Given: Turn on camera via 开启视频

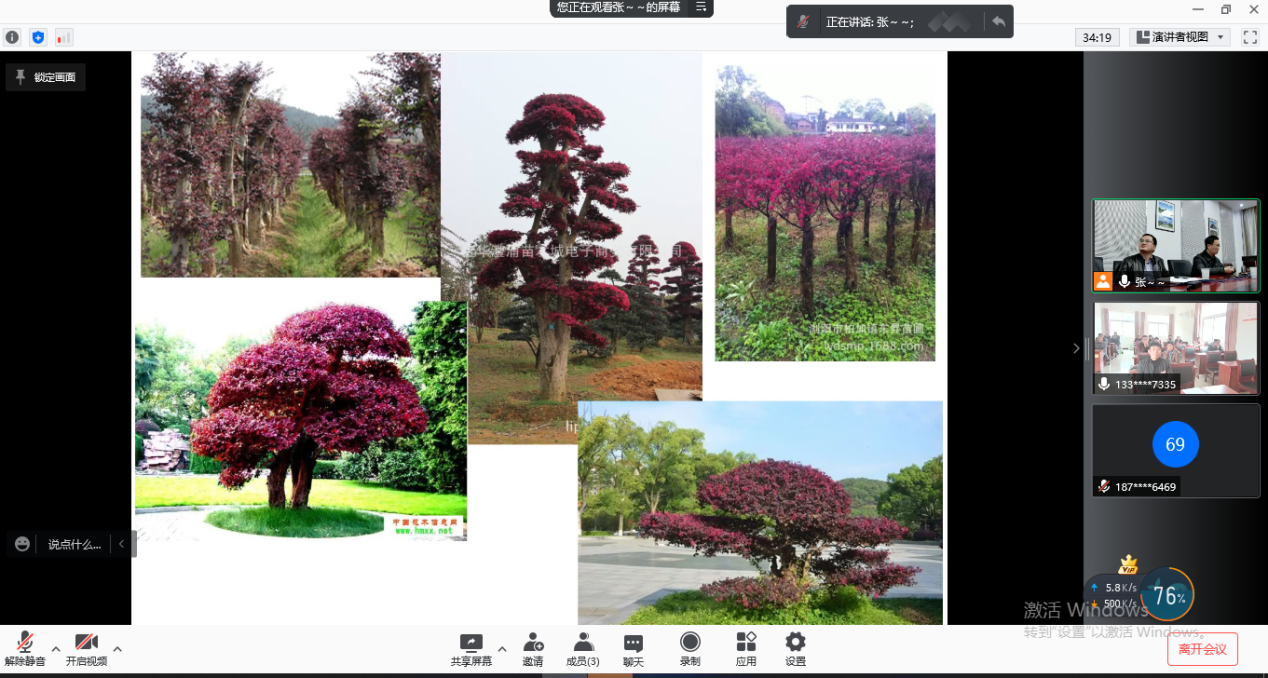Looking at the screenshot, I should (86, 649).
